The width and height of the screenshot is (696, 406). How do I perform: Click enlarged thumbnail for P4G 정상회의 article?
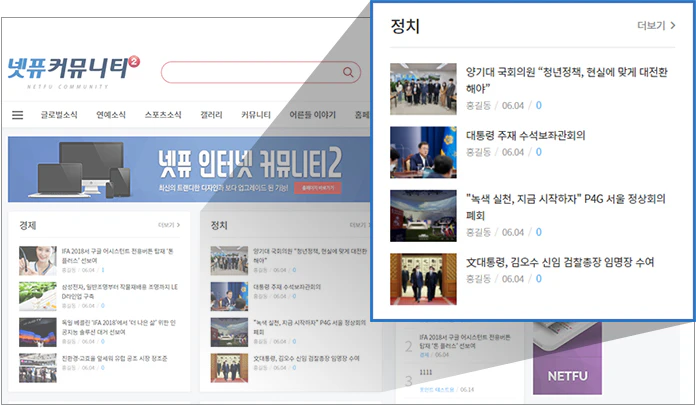pos(423,216)
